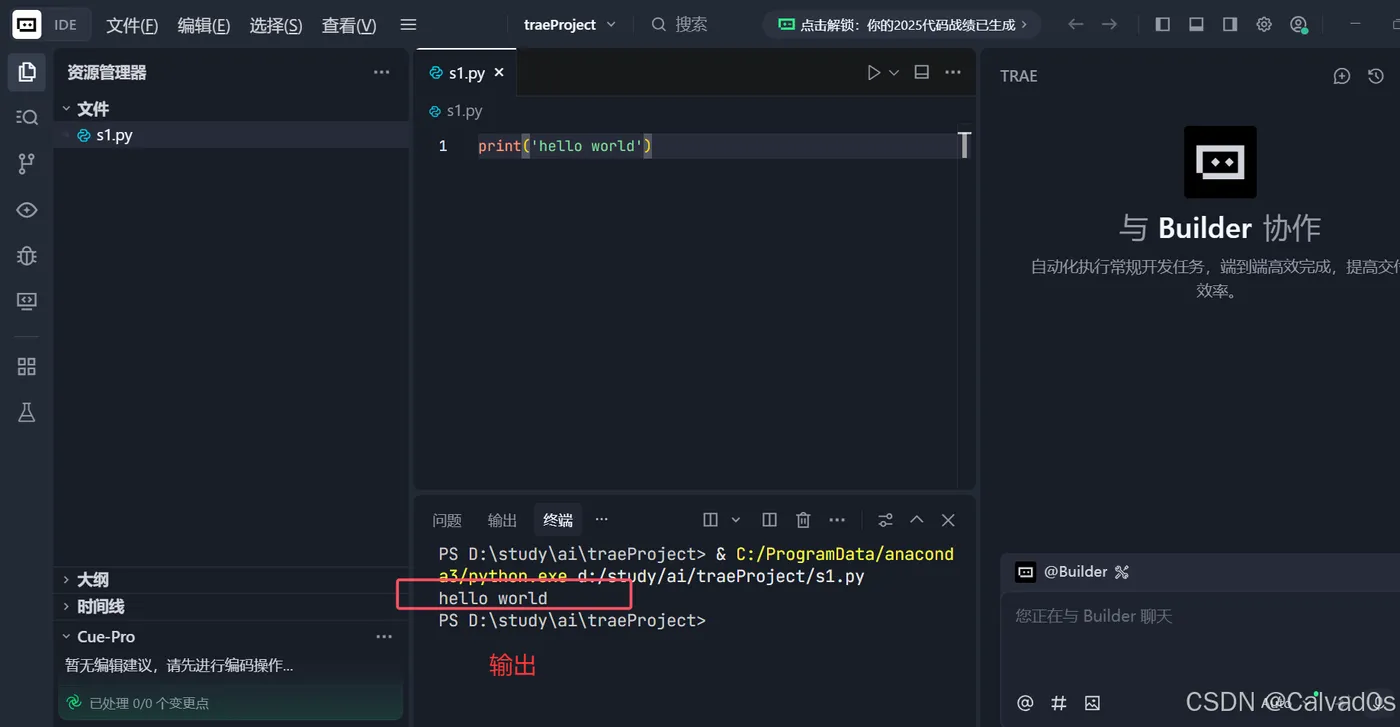This screenshot has height=727, width=1400.
Task: Open the run options dropdown arrow
Action: pyautogui.click(x=894, y=72)
